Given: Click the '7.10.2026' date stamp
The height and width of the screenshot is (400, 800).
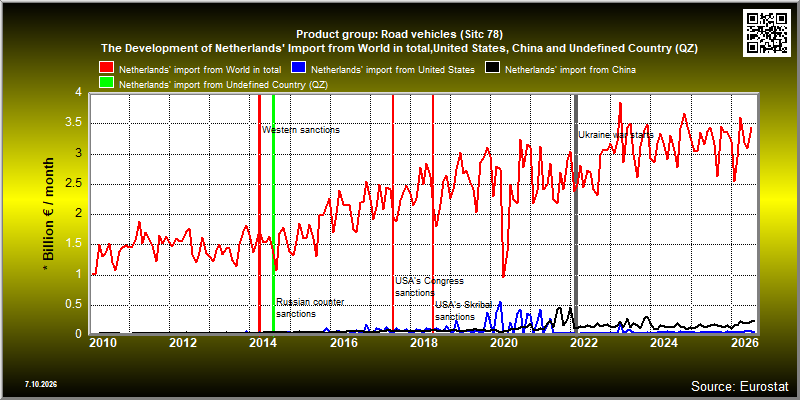Looking at the screenshot, I should click(40, 383).
